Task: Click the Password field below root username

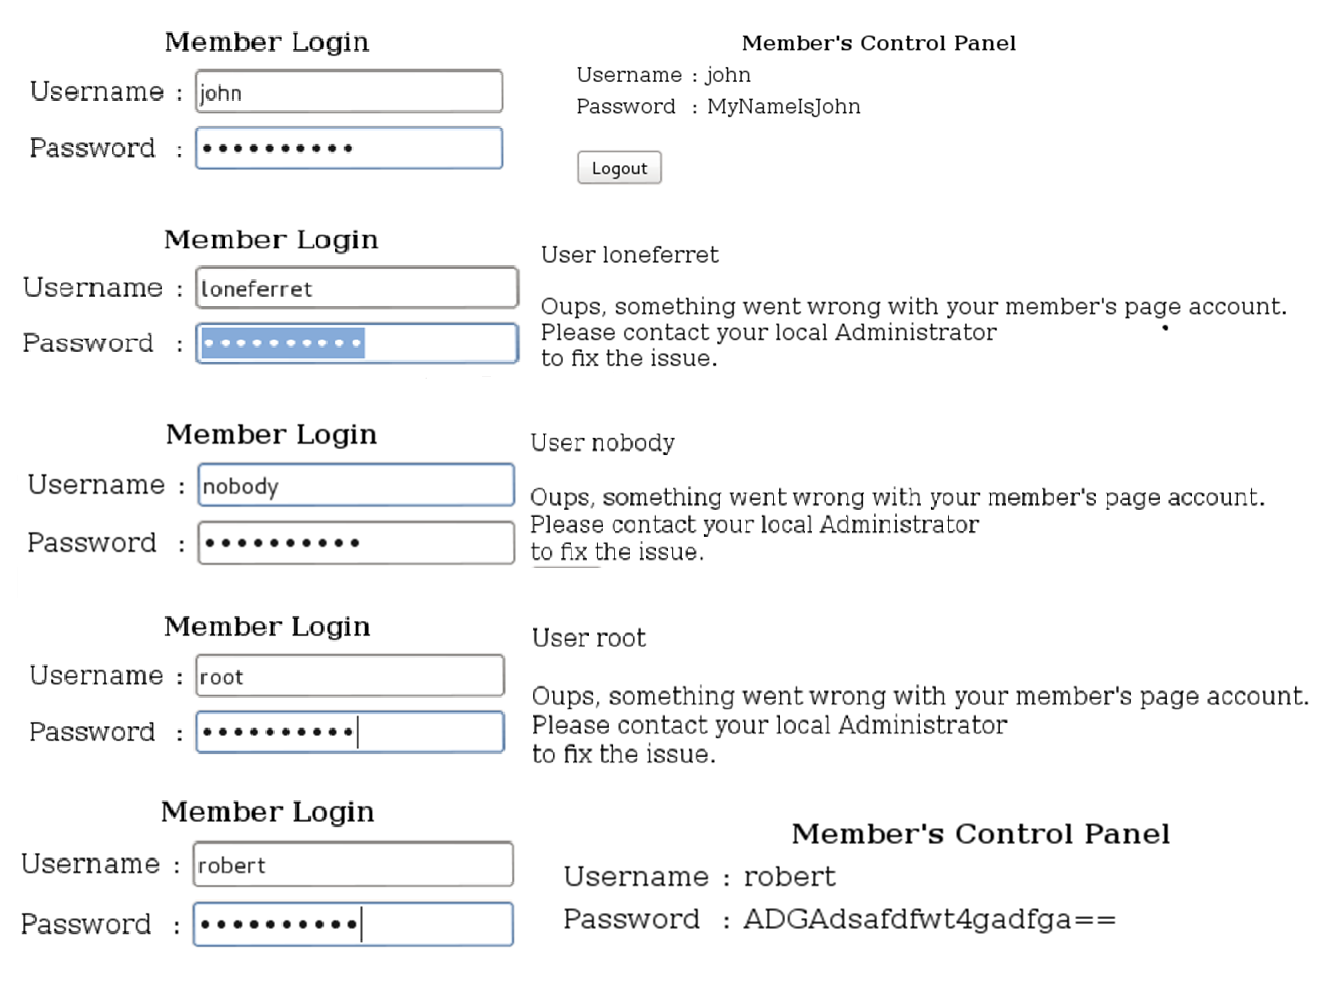Action: pyautogui.click(x=350, y=732)
